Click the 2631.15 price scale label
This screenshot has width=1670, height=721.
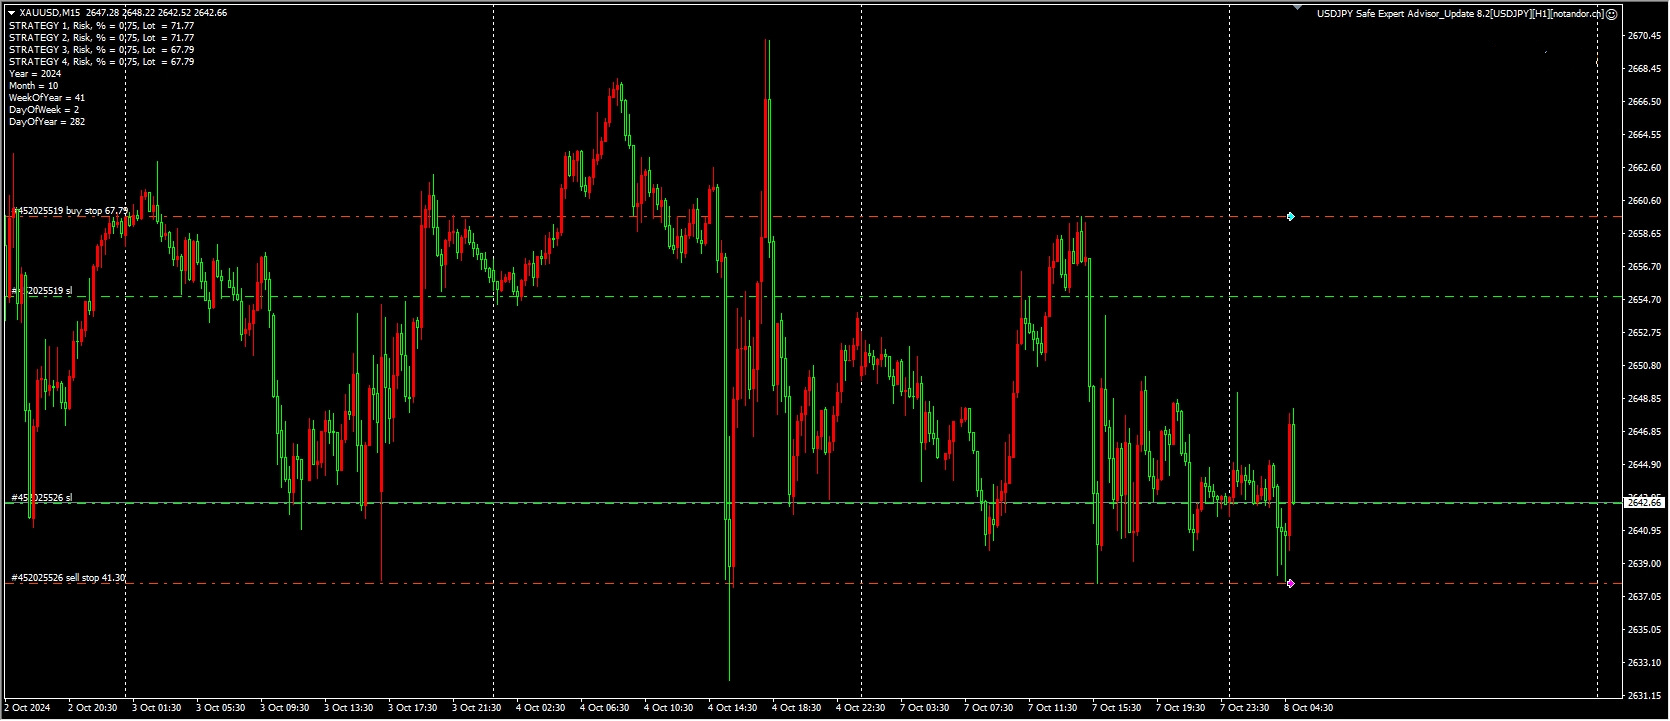click(1644, 695)
